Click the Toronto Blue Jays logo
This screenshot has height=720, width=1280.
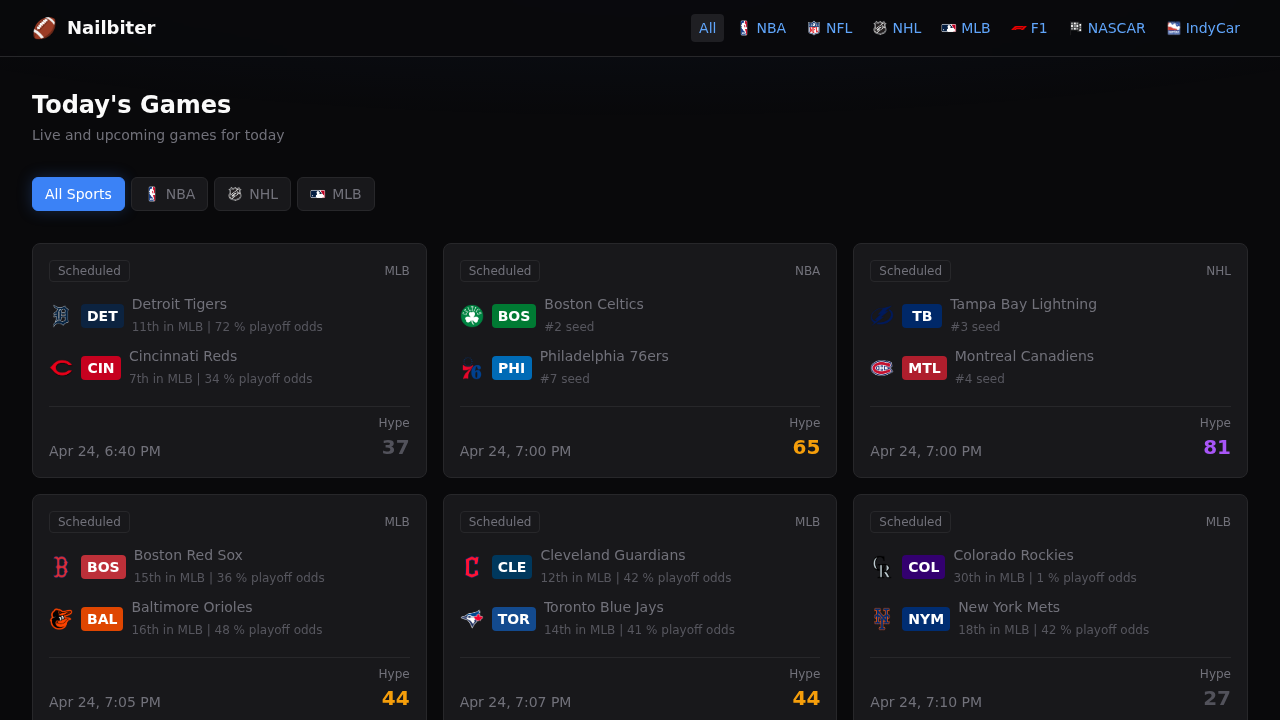point(472,619)
